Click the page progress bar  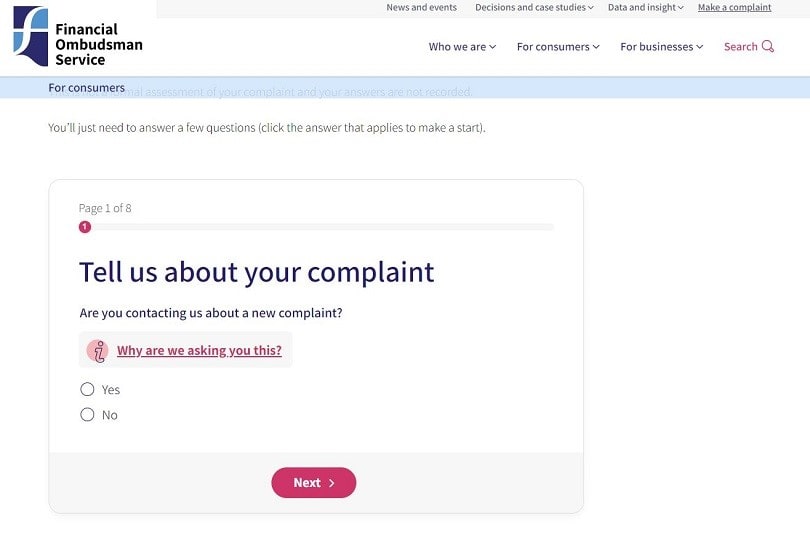click(x=316, y=227)
